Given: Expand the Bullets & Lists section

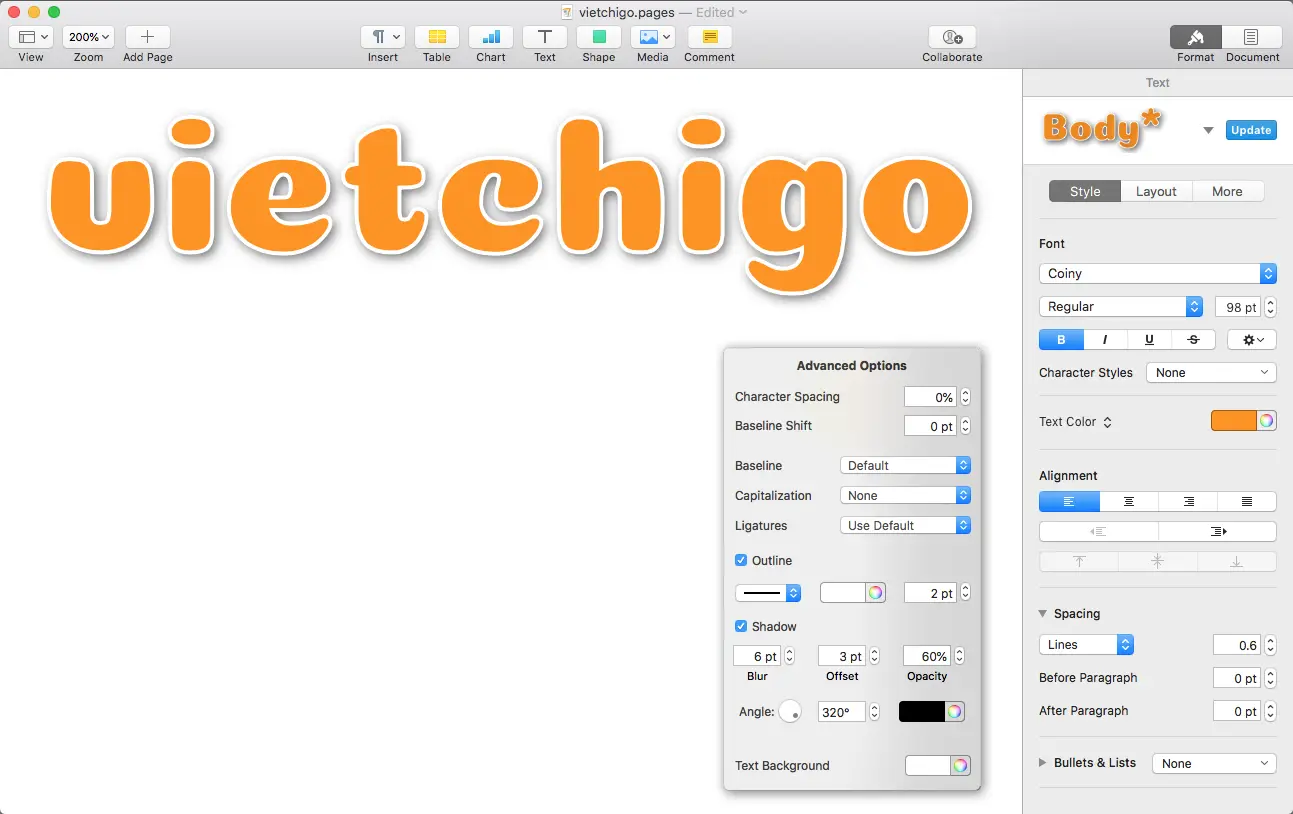Looking at the screenshot, I should click(1044, 763).
